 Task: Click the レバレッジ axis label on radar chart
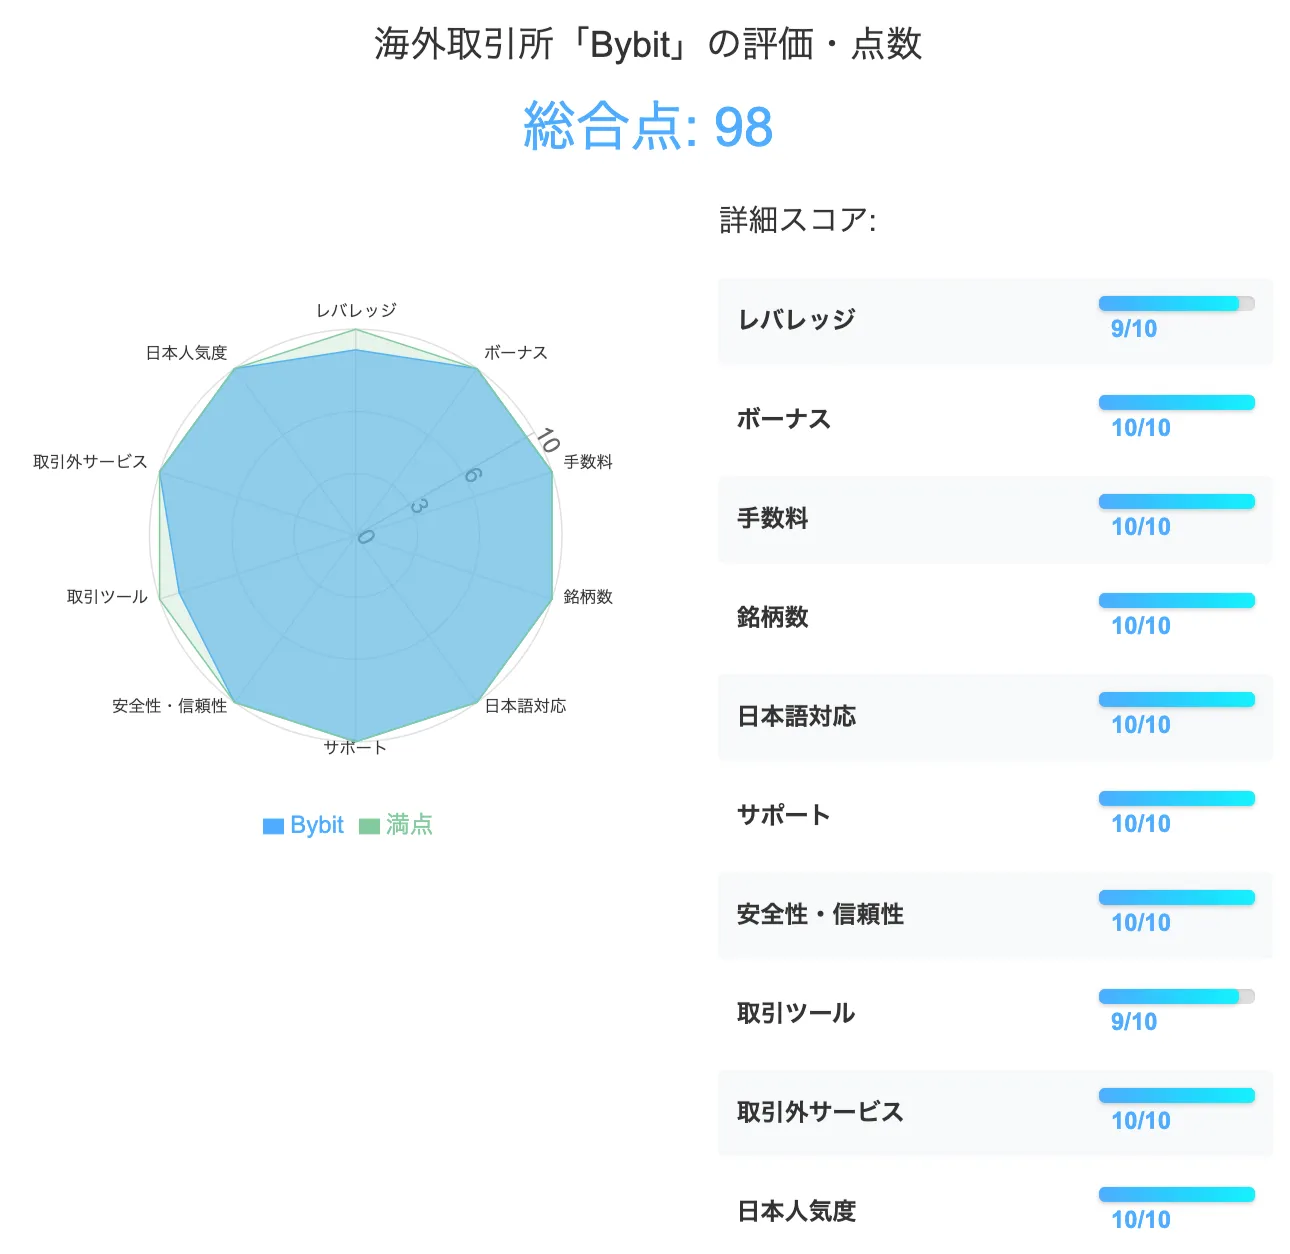356,310
